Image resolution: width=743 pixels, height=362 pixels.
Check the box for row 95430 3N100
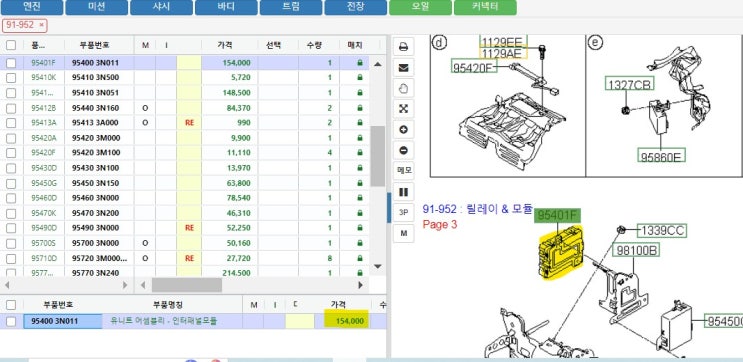point(11,168)
